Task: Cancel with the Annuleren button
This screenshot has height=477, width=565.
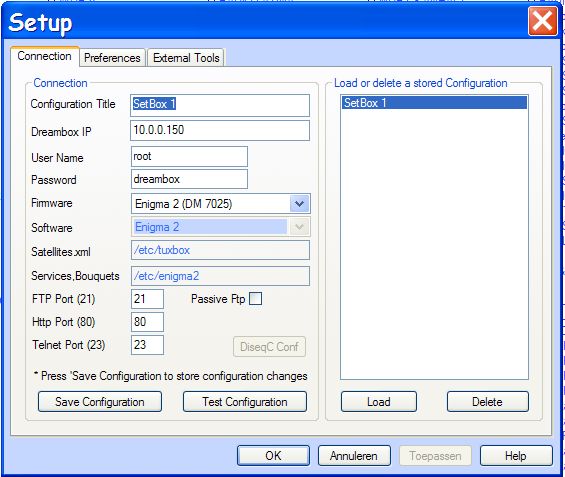Action: 354,456
